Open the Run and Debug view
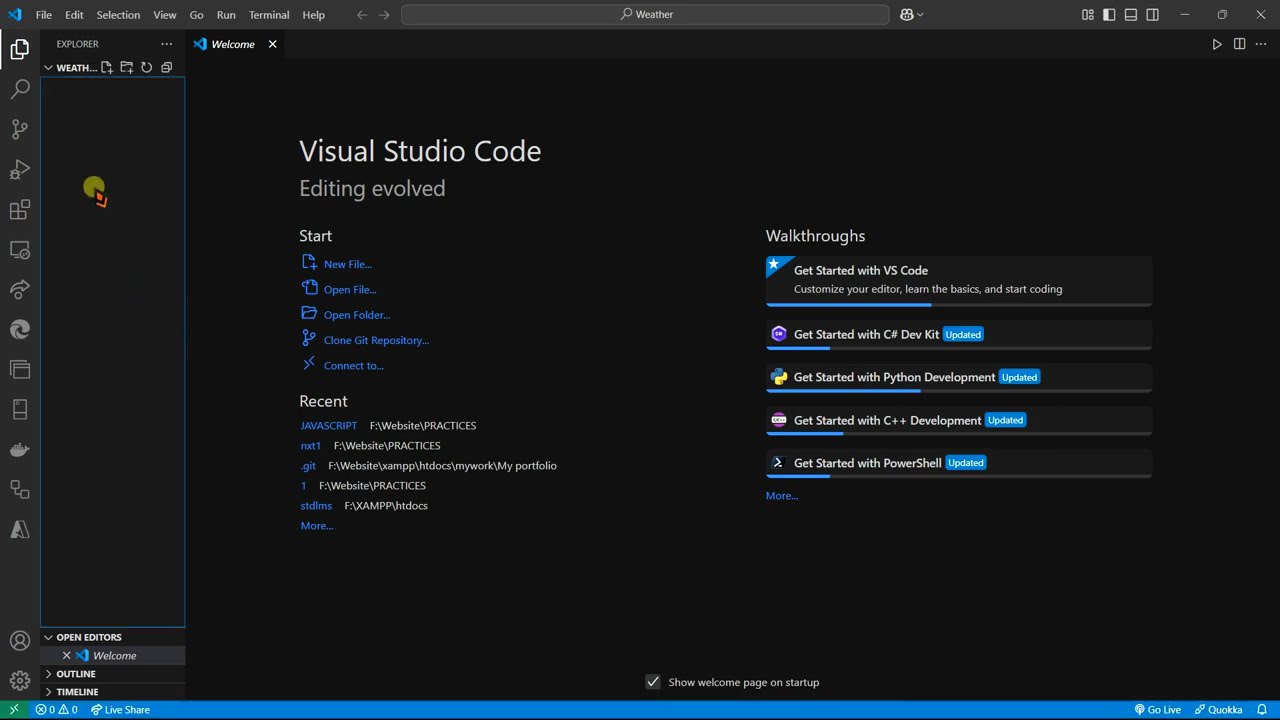This screenshot has width=1280, height=720. point(20,169)
